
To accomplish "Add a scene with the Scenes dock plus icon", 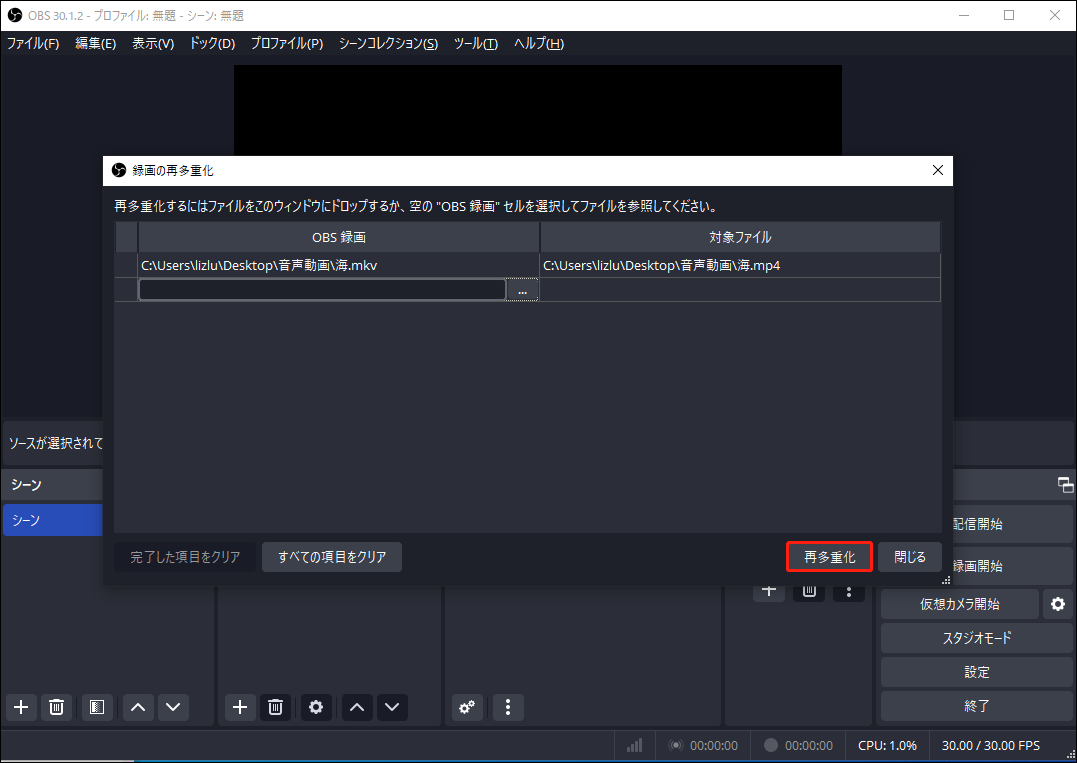I will pos(21,707).
